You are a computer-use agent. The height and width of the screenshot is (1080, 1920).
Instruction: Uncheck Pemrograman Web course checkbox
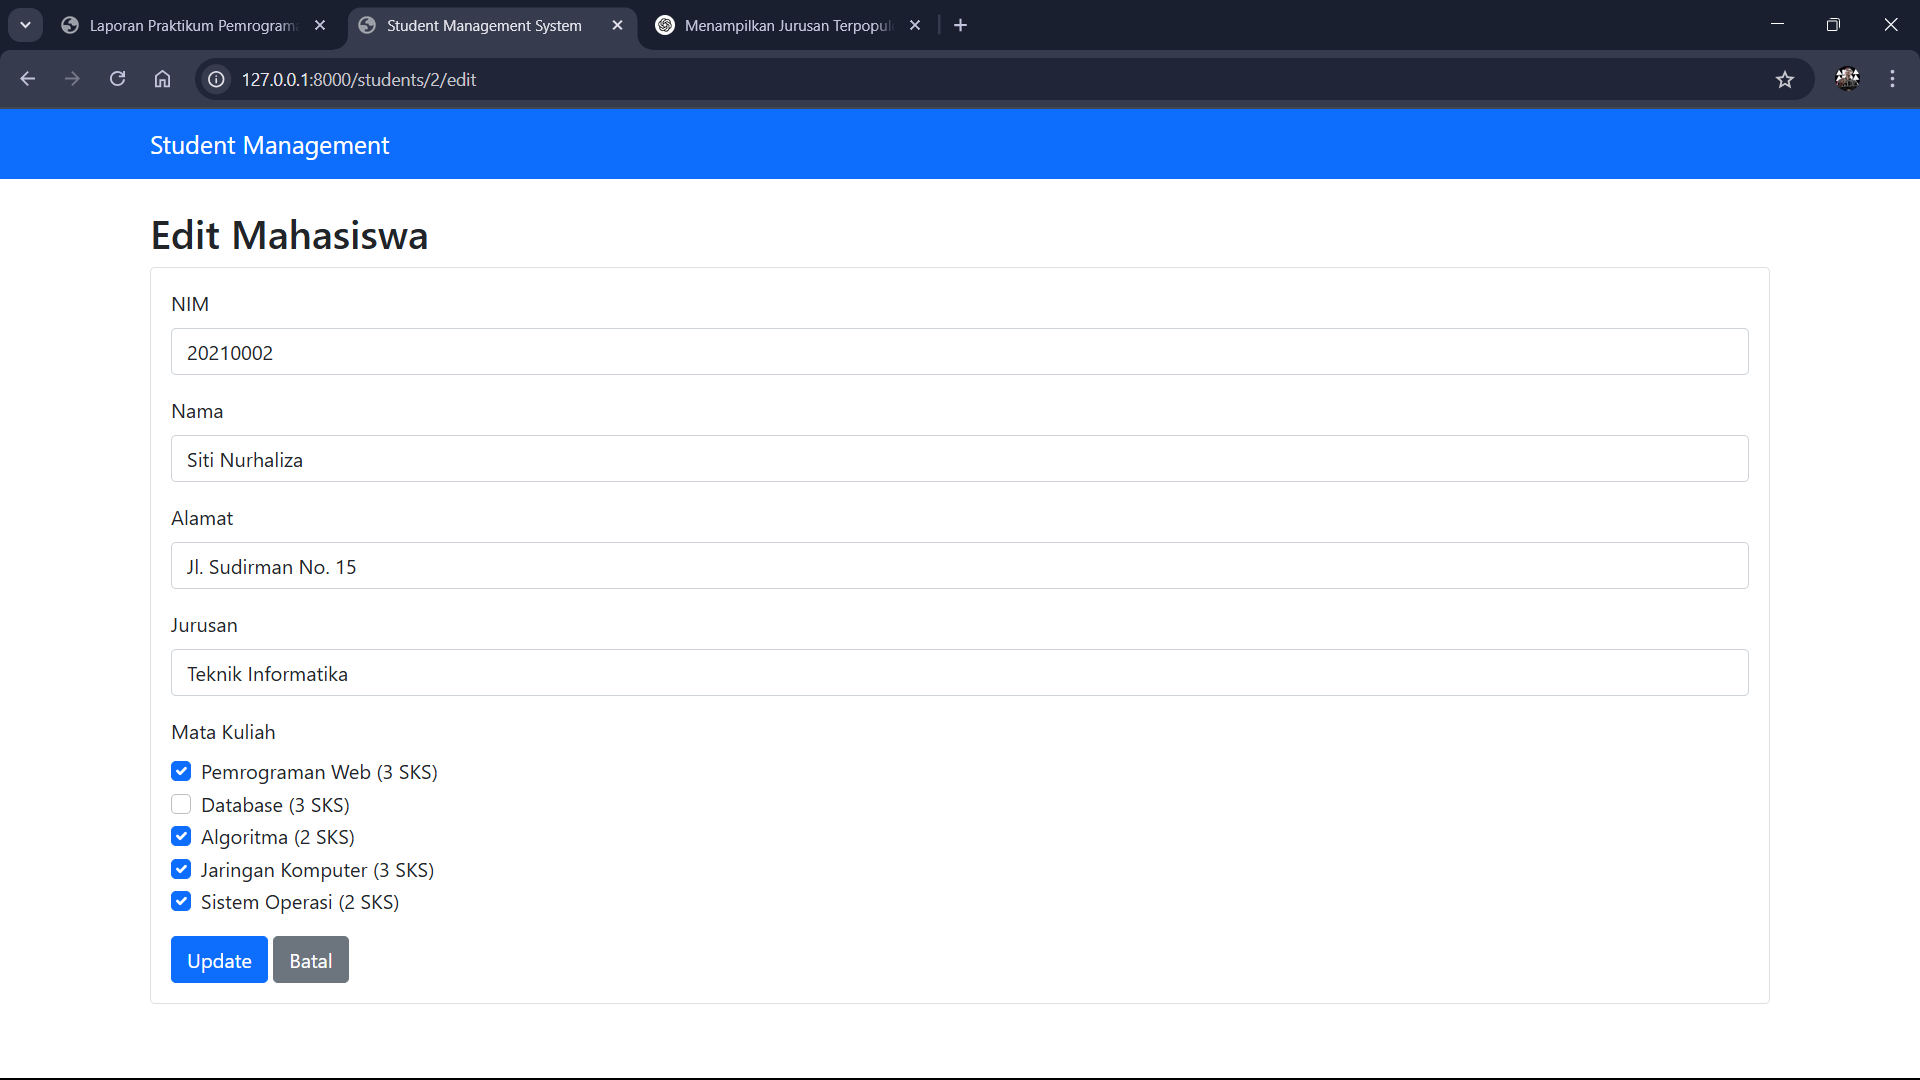[x=181, y=771]
